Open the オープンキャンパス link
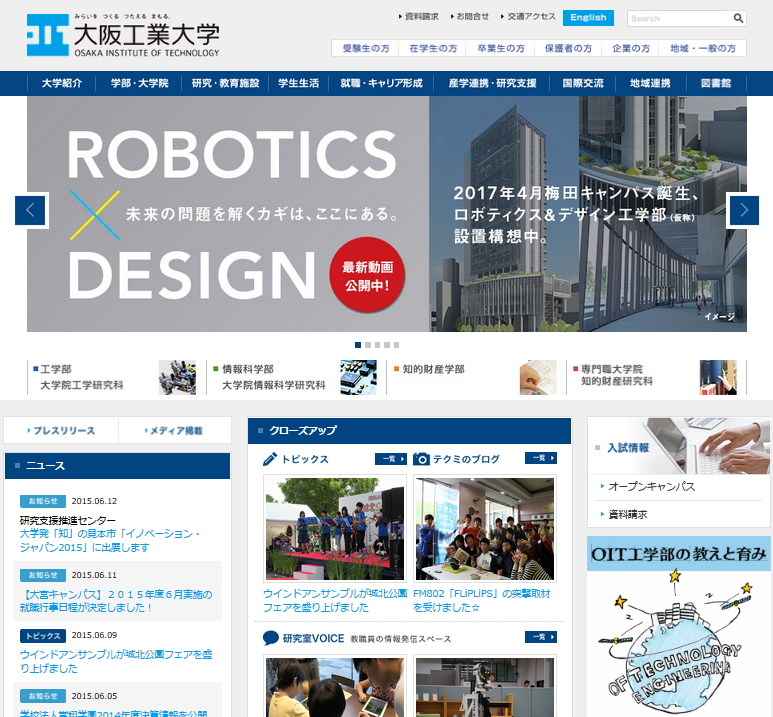 pyautogui.click(x=651, y=487)
